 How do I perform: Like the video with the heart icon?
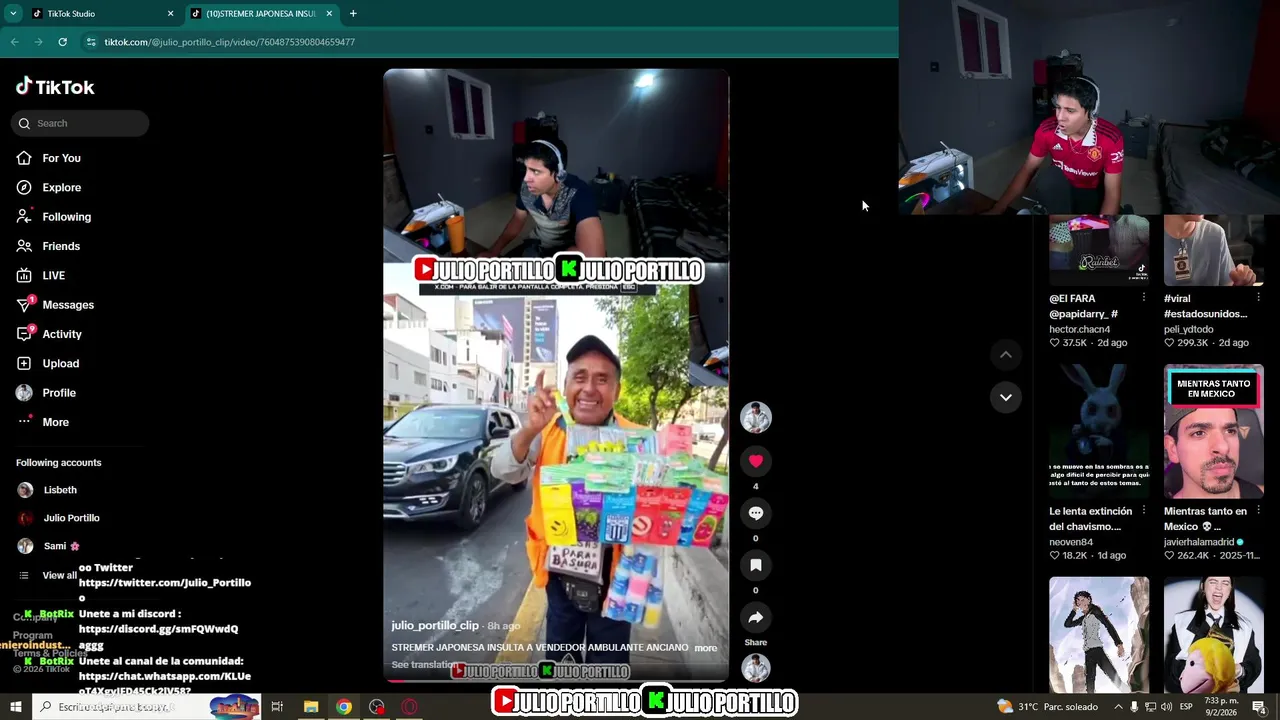coord(756,461)
